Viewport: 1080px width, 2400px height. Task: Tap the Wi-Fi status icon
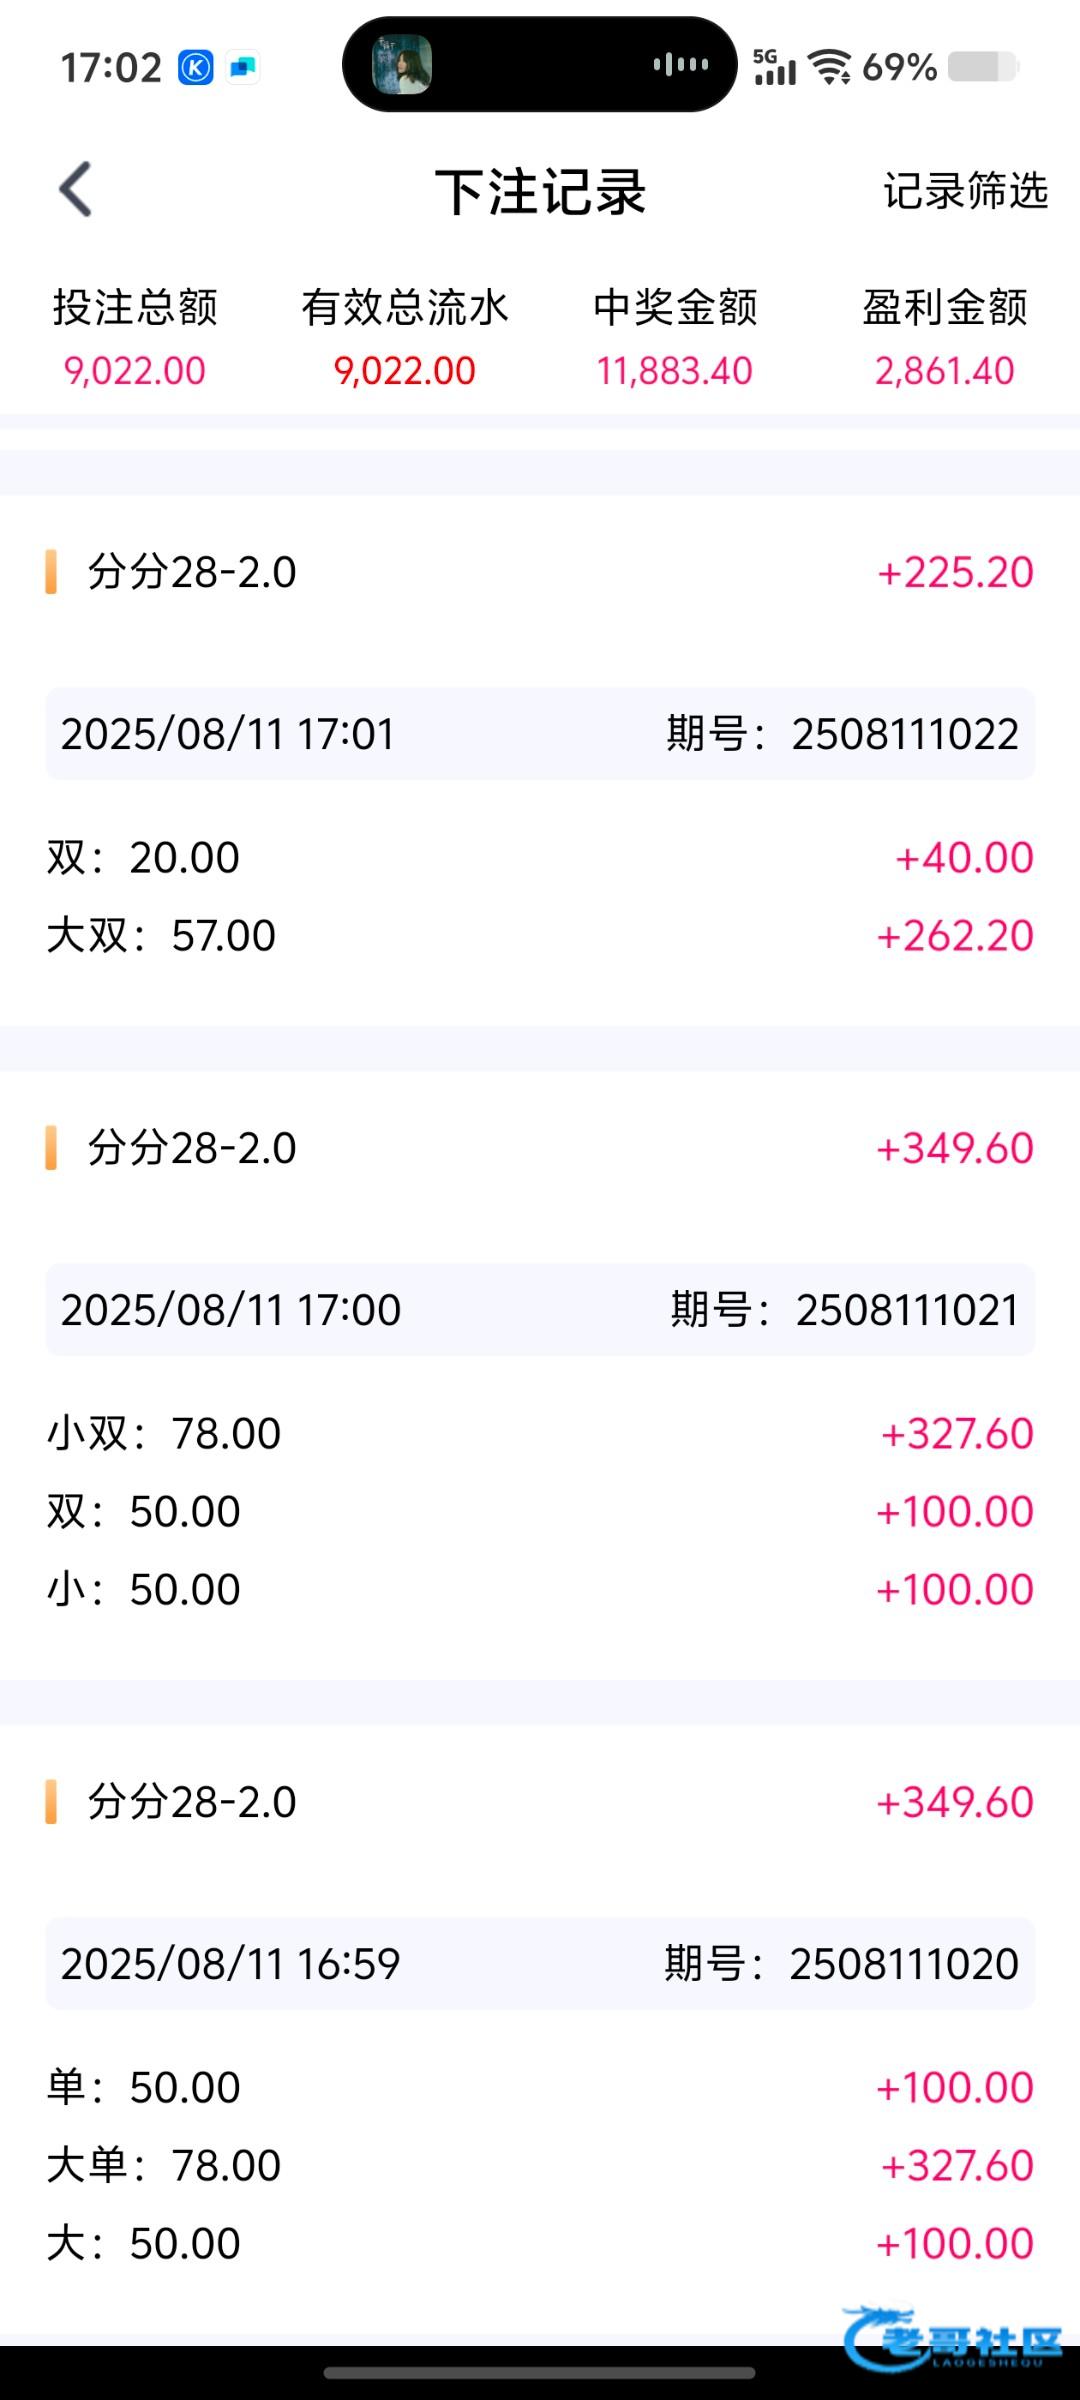pyautogui.click(x=830, y=67)
